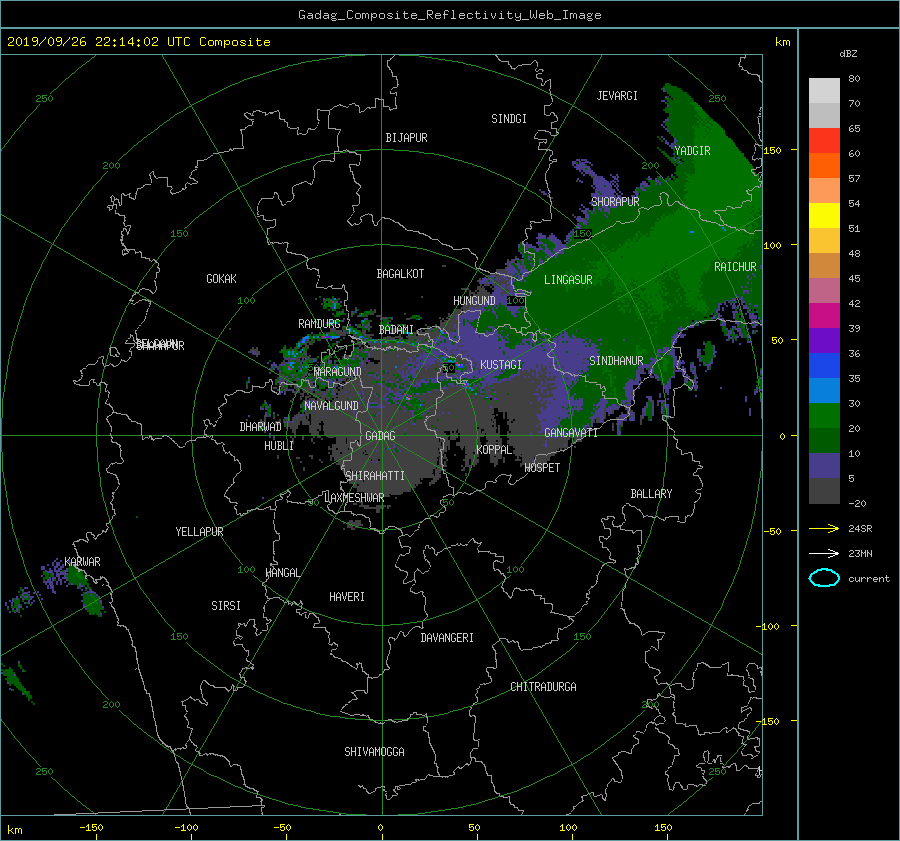This screenshot has width=900, height=841.
Task: Click the HANGAL city label
Action: pyautogui.click(x=282, y=573)
